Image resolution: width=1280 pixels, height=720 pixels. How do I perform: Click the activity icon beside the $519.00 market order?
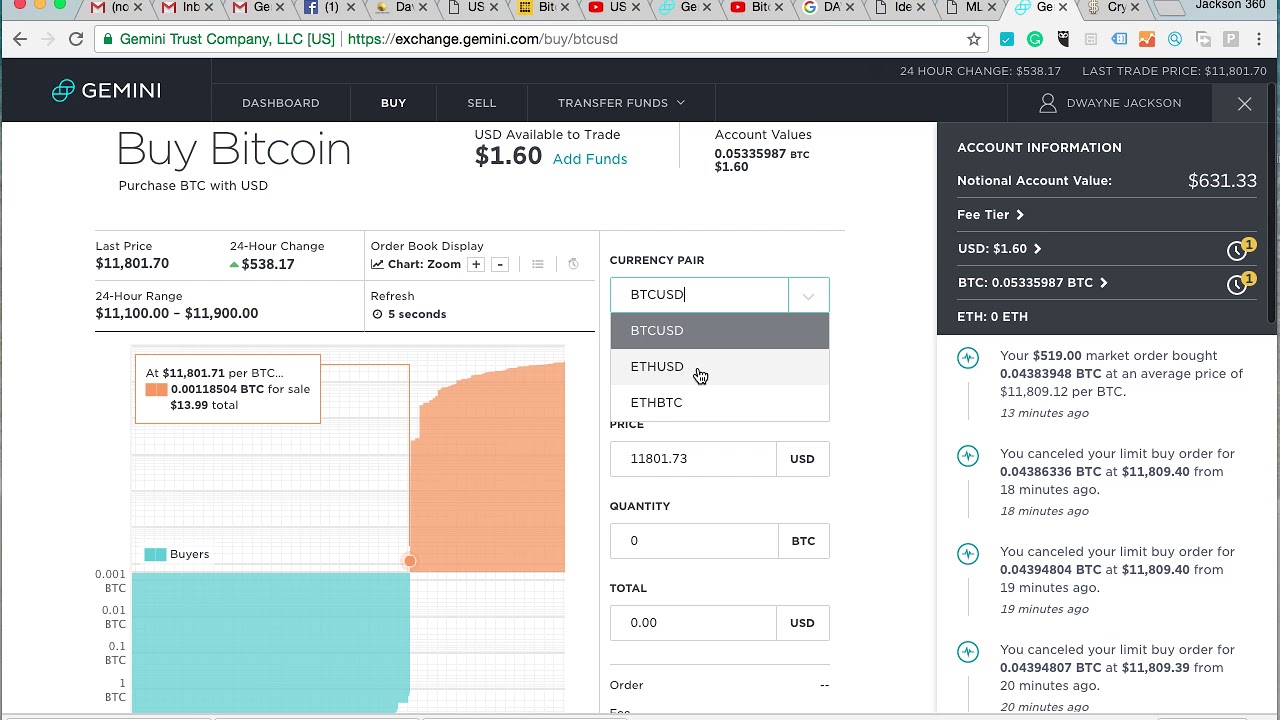point(968,358)
